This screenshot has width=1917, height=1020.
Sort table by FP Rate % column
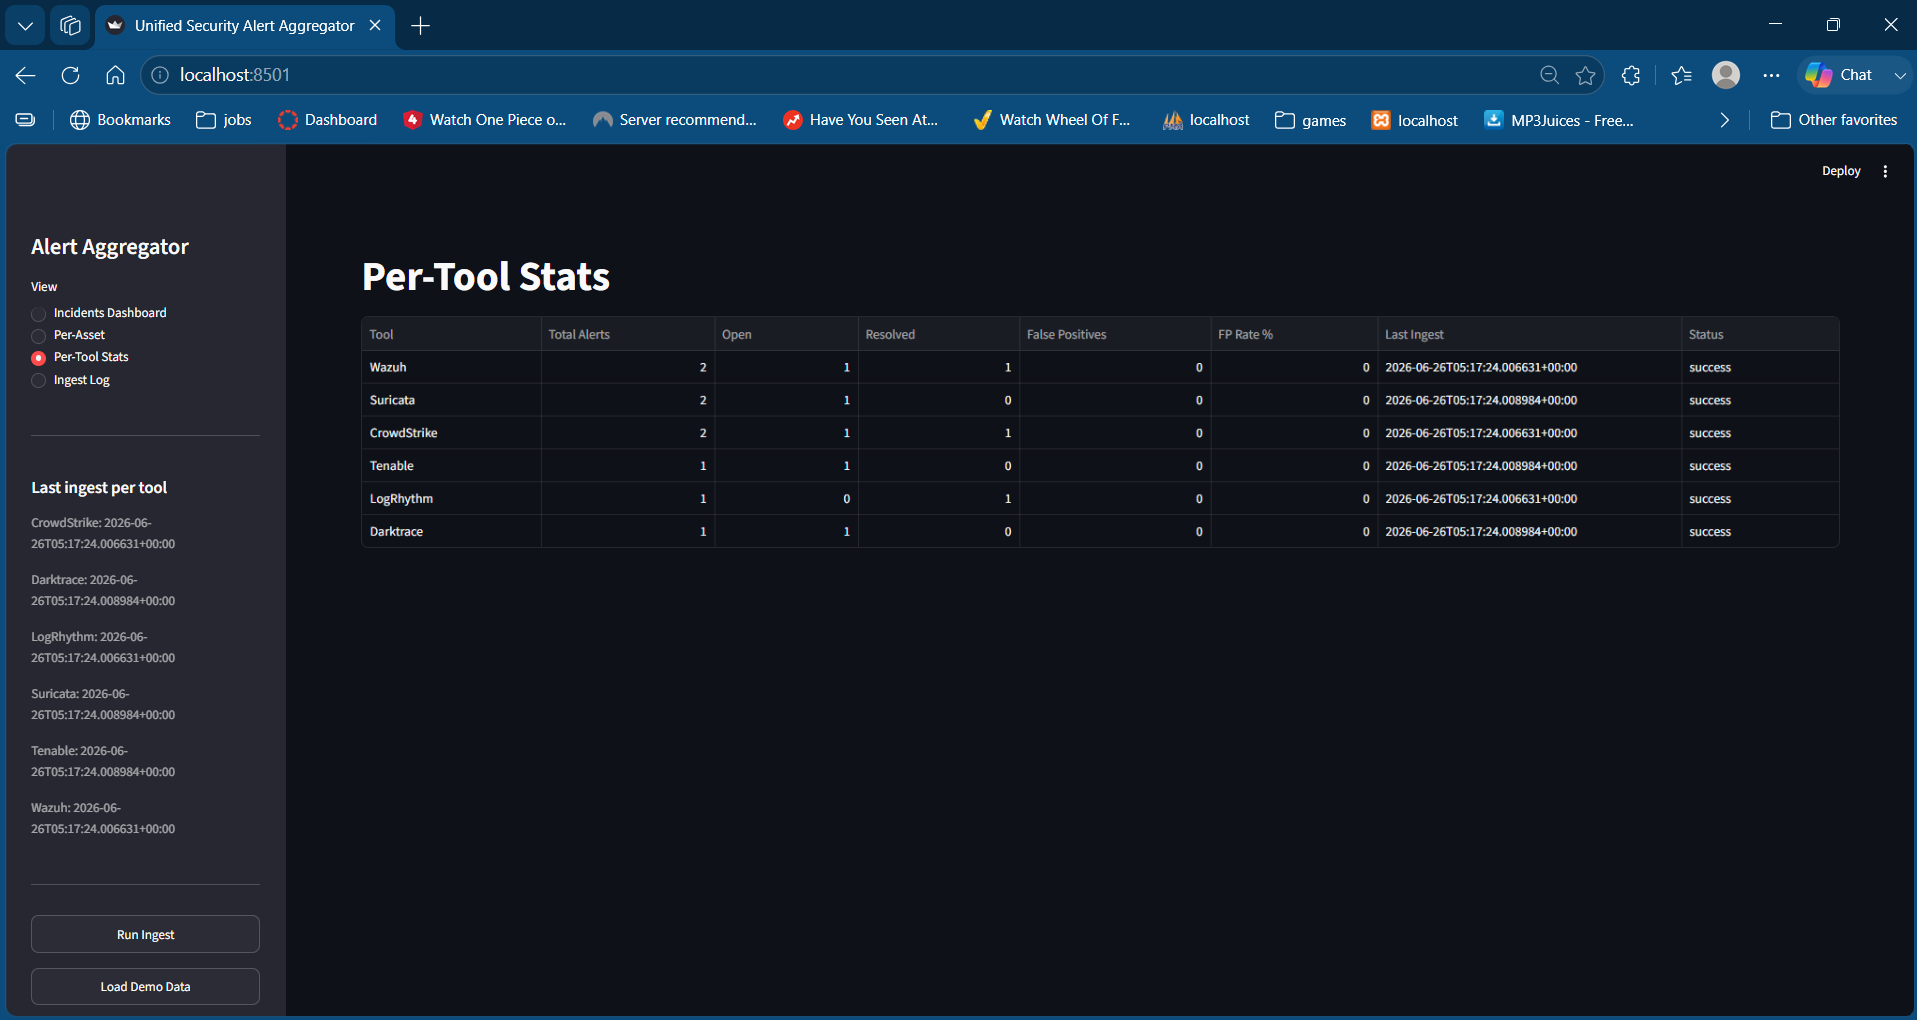coord(1294,334)
